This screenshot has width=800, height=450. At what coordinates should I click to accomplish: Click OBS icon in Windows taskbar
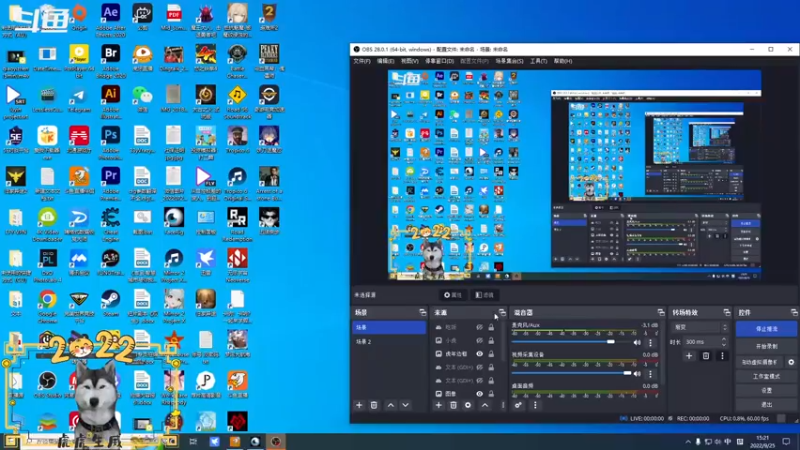276,441
